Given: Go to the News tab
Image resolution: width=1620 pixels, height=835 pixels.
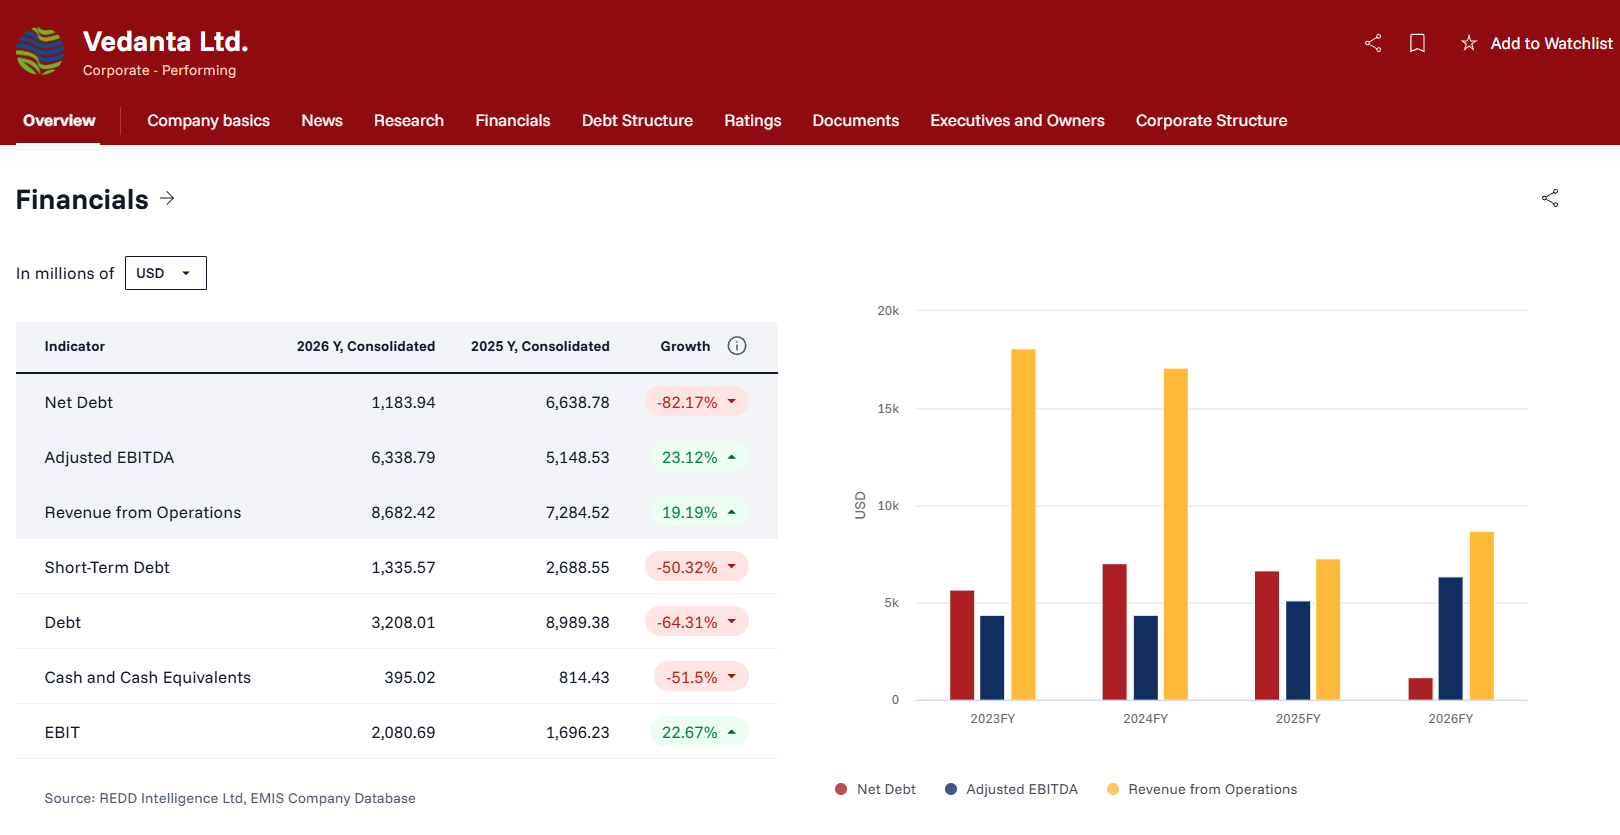Looking at the screenshot, I should (x=322, y=121).
